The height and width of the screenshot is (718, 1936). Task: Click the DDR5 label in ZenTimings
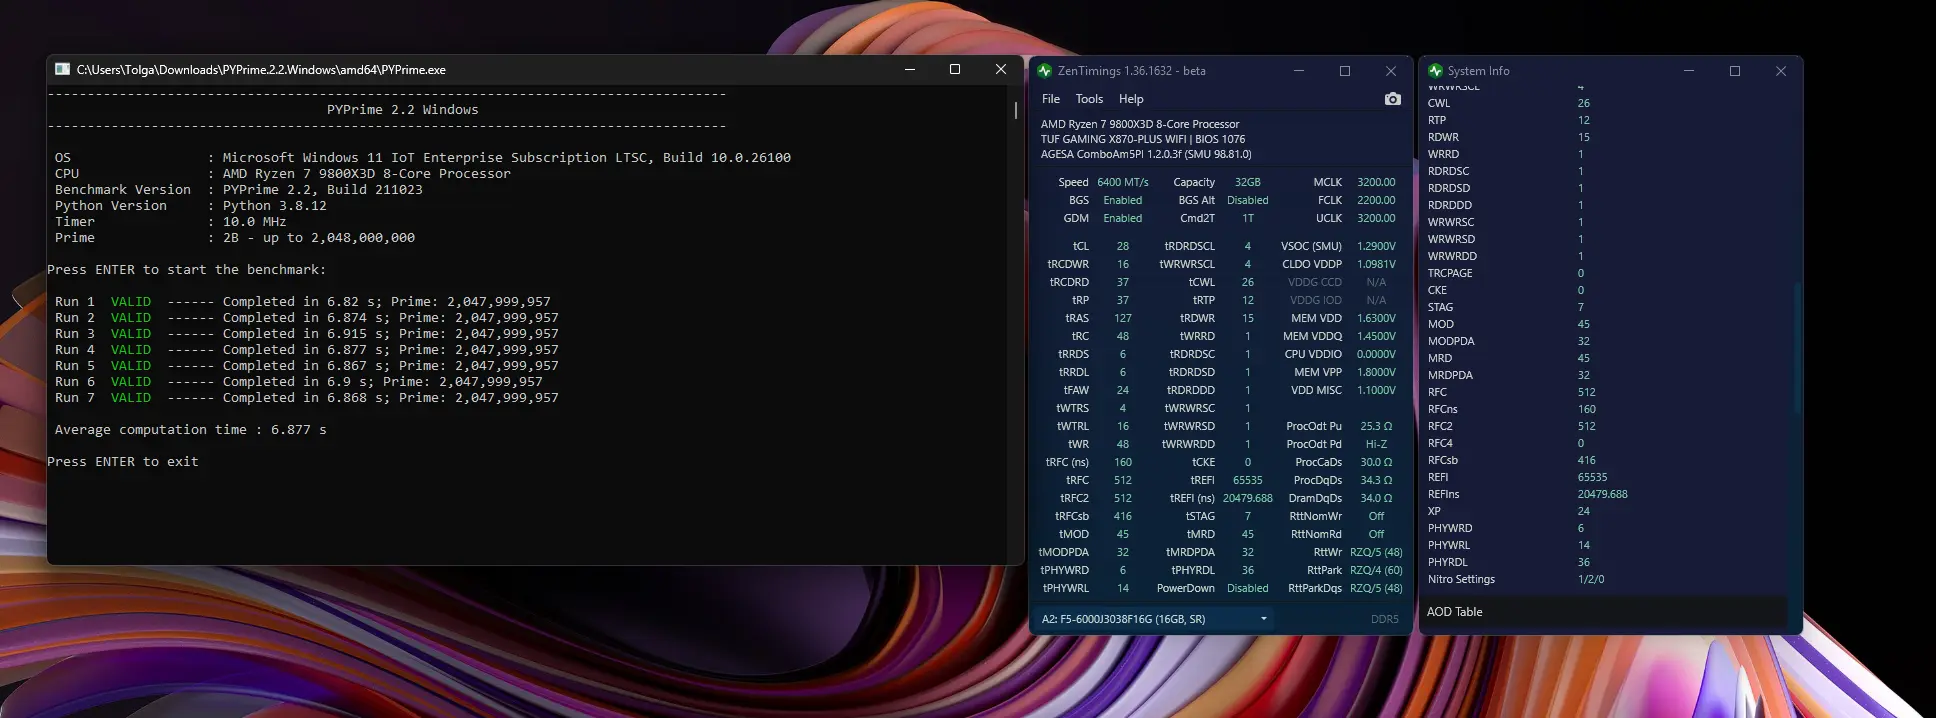point(1384,619)
